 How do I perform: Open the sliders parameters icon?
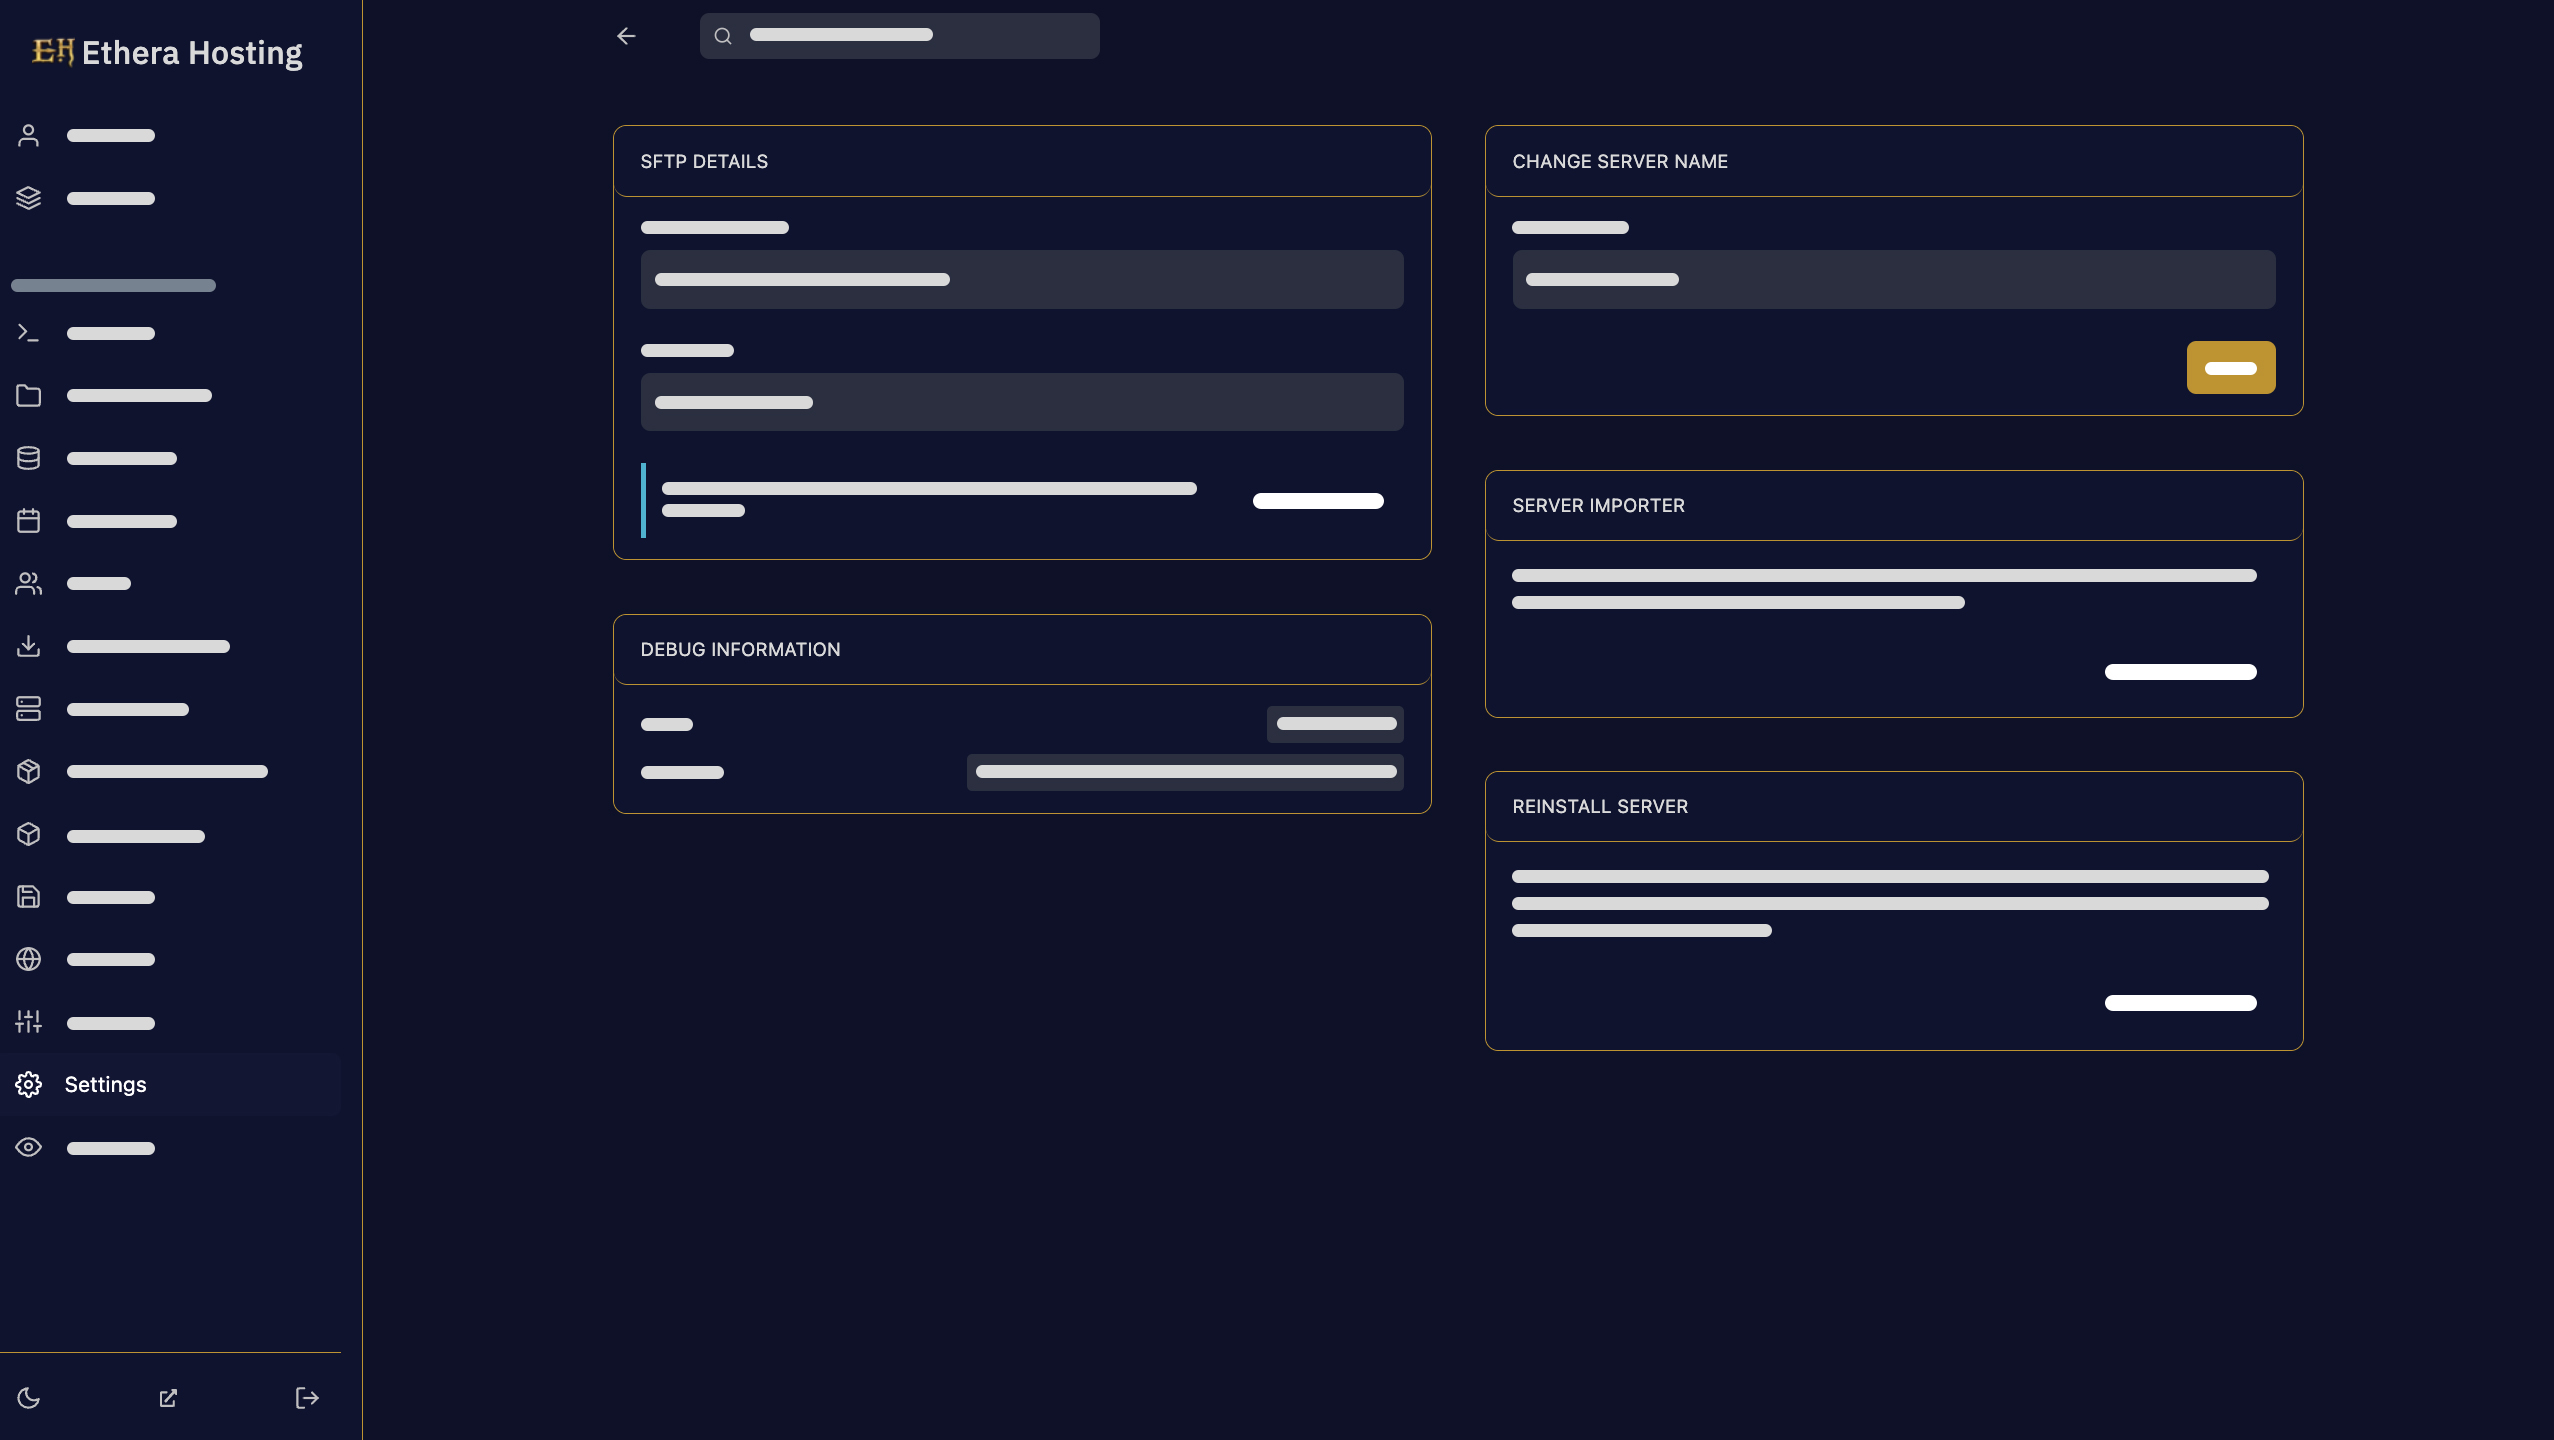(28, 1021)
